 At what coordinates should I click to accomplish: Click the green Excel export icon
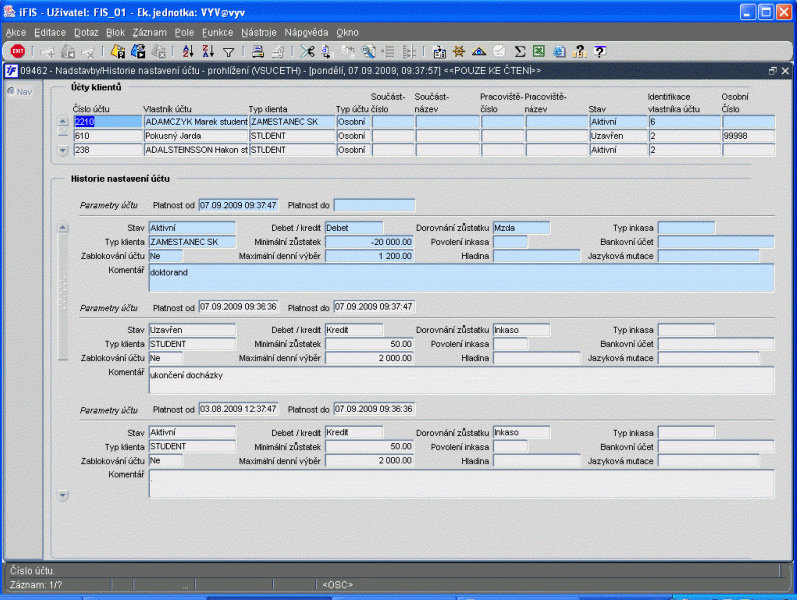click(x=539, y=51)
